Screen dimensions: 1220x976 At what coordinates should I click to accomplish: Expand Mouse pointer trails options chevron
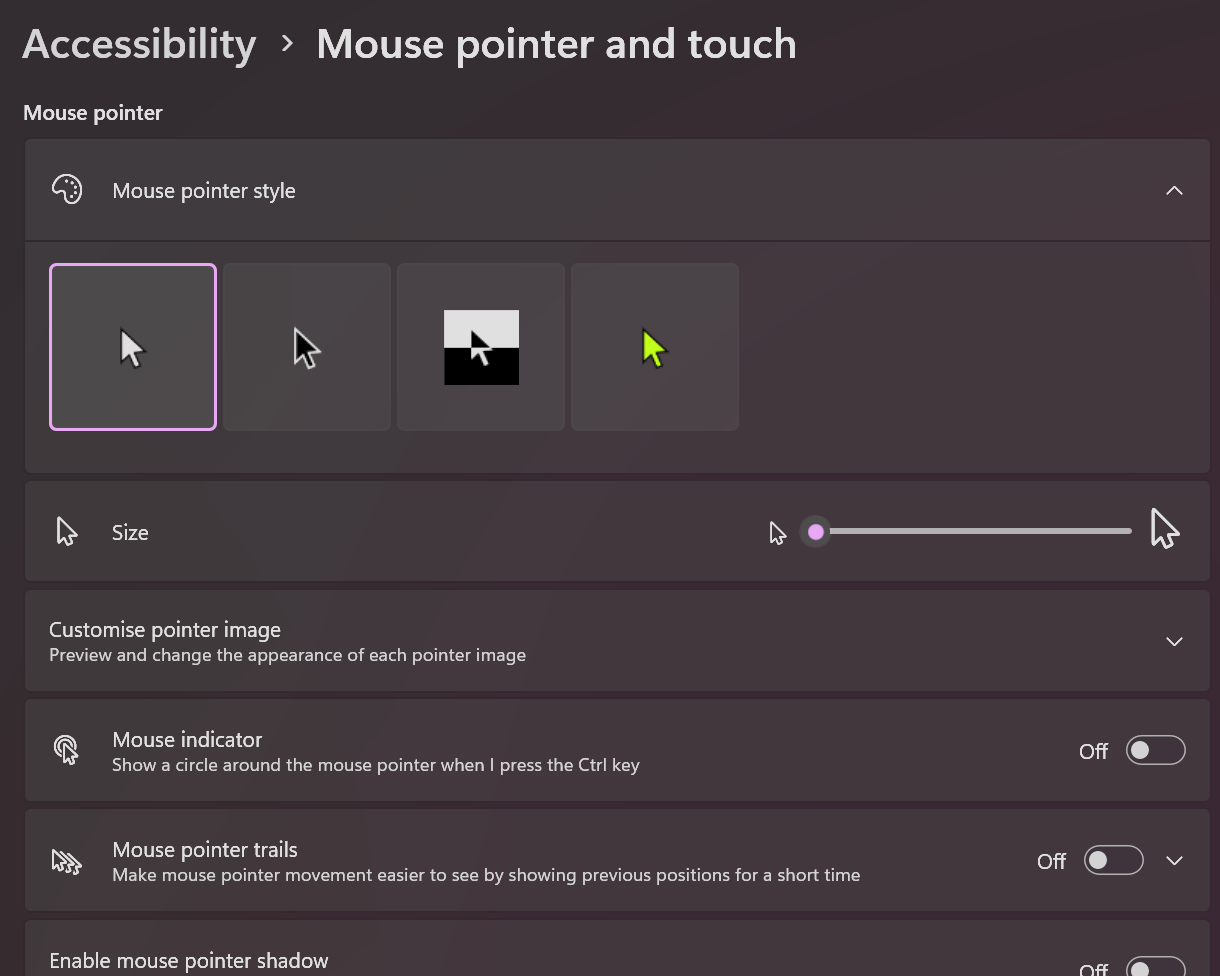point(1174,861)
